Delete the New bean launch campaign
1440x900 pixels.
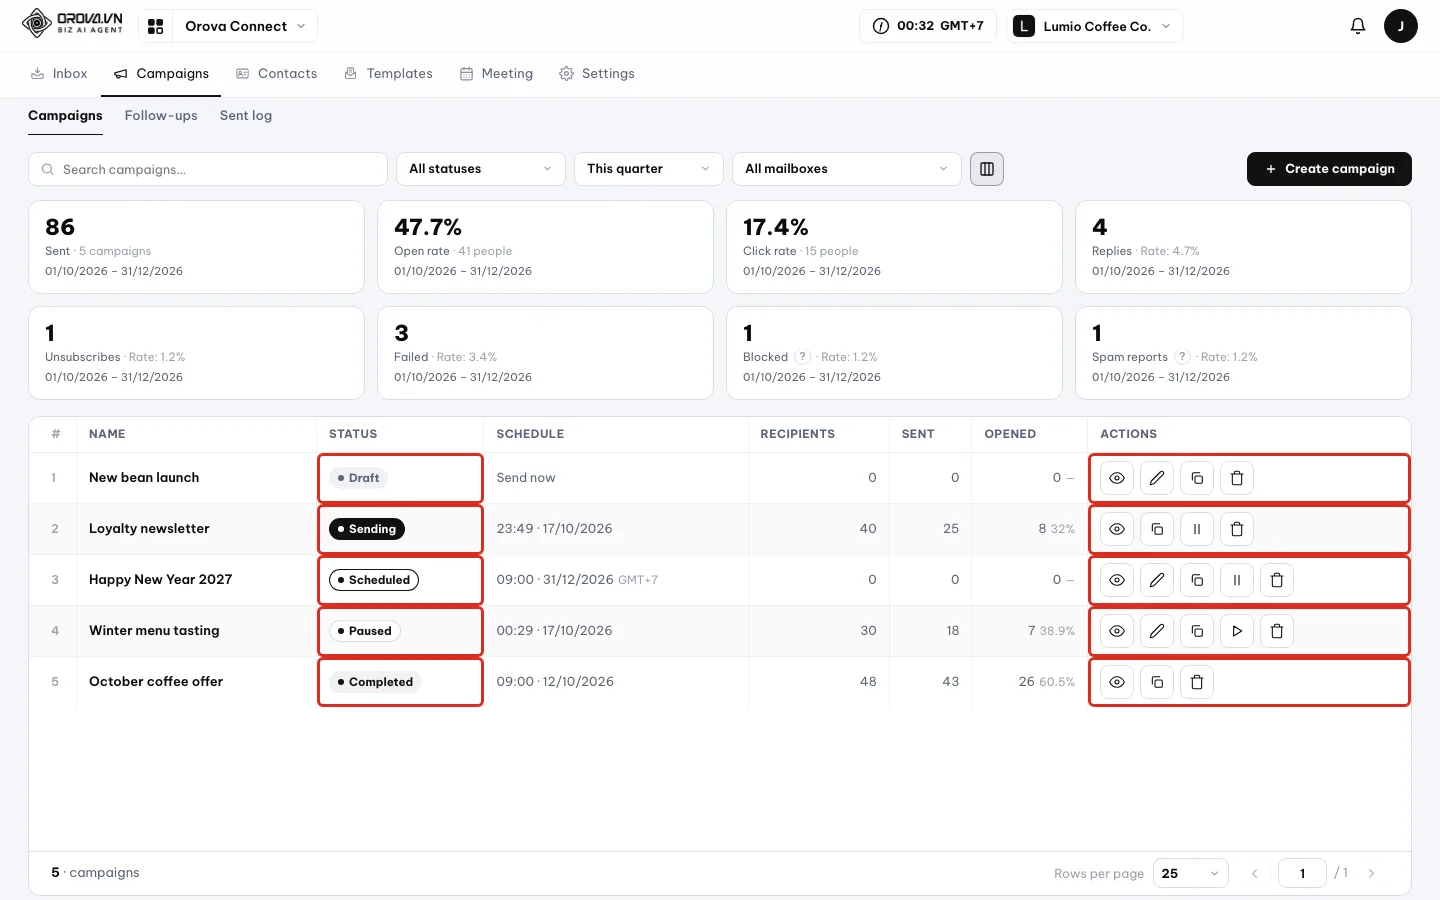coord(1237,478)
